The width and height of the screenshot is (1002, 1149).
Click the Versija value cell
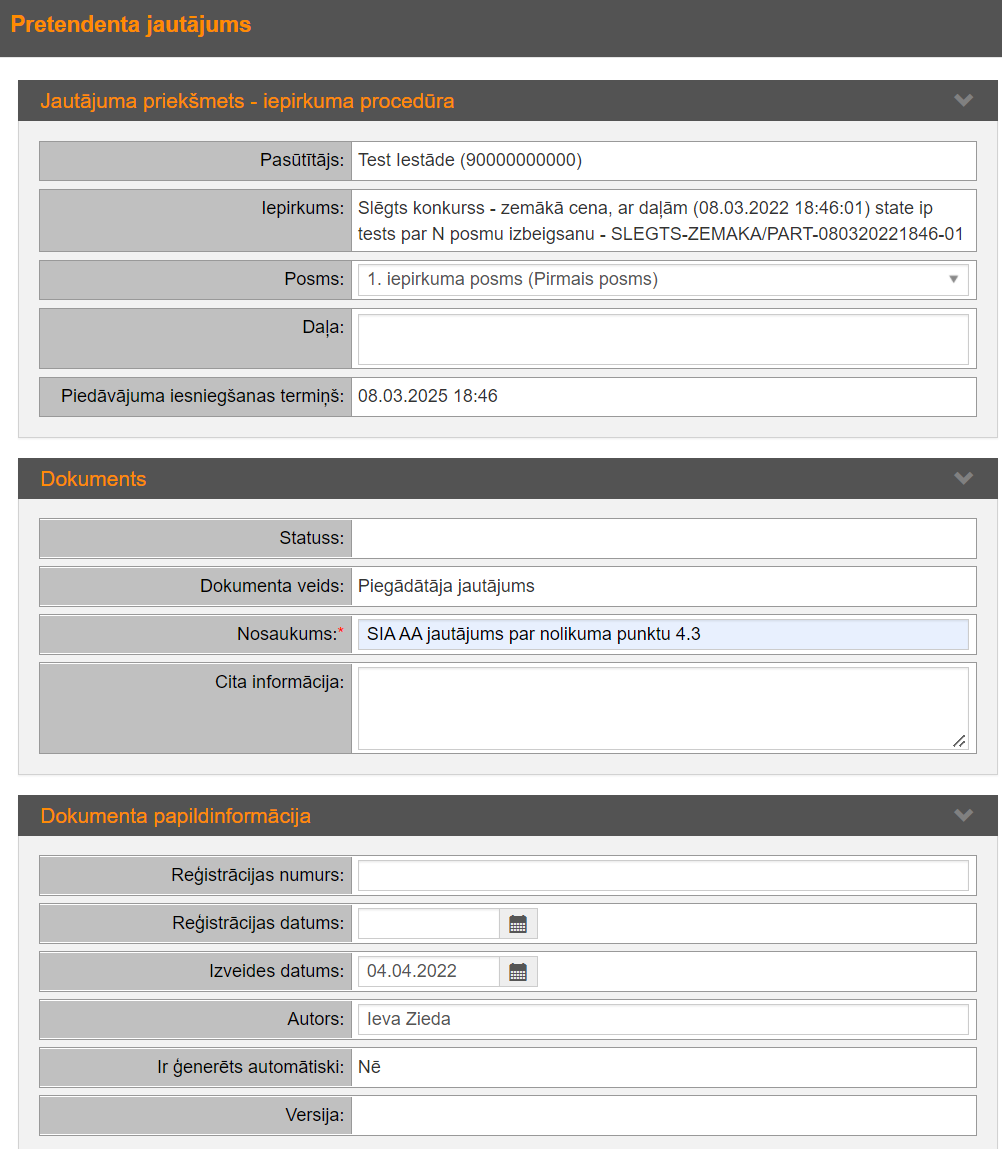point(663,1115)
